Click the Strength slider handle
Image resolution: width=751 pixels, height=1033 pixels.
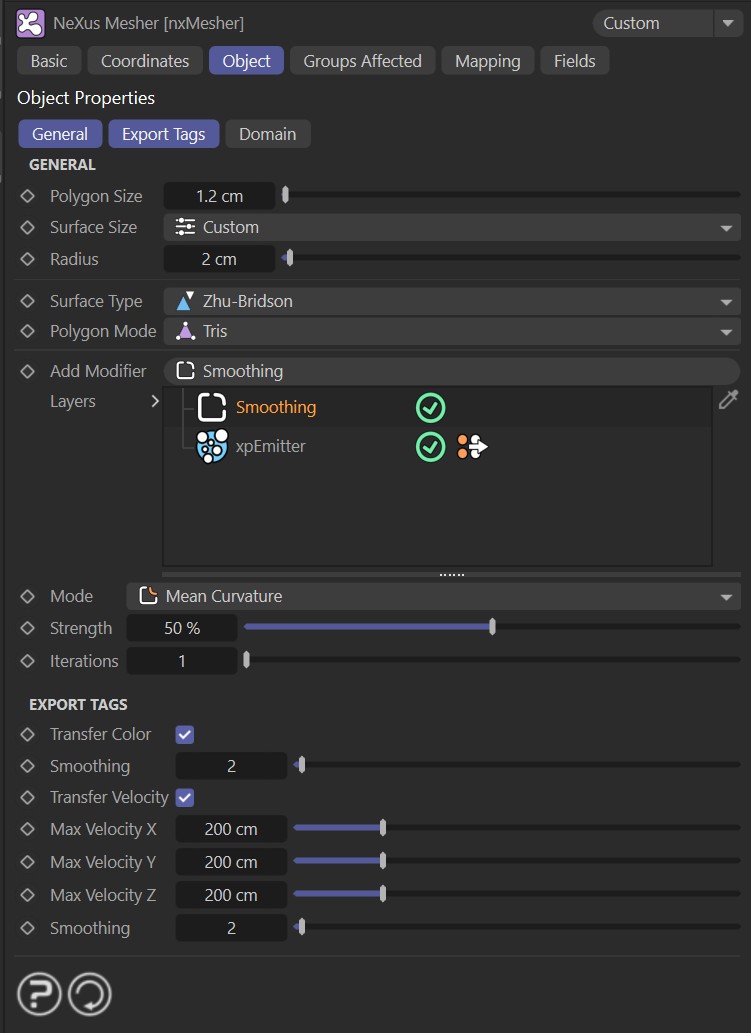pos(492,628)
